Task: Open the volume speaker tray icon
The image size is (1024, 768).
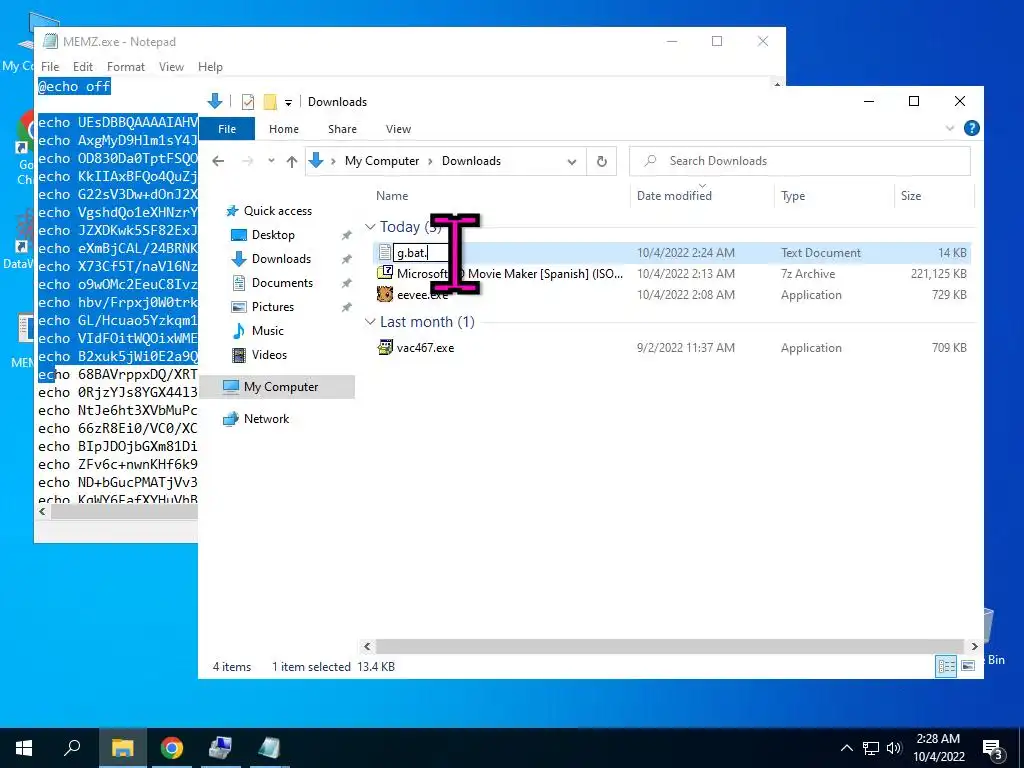Action: pyautogui.click(x=894, y=748)
